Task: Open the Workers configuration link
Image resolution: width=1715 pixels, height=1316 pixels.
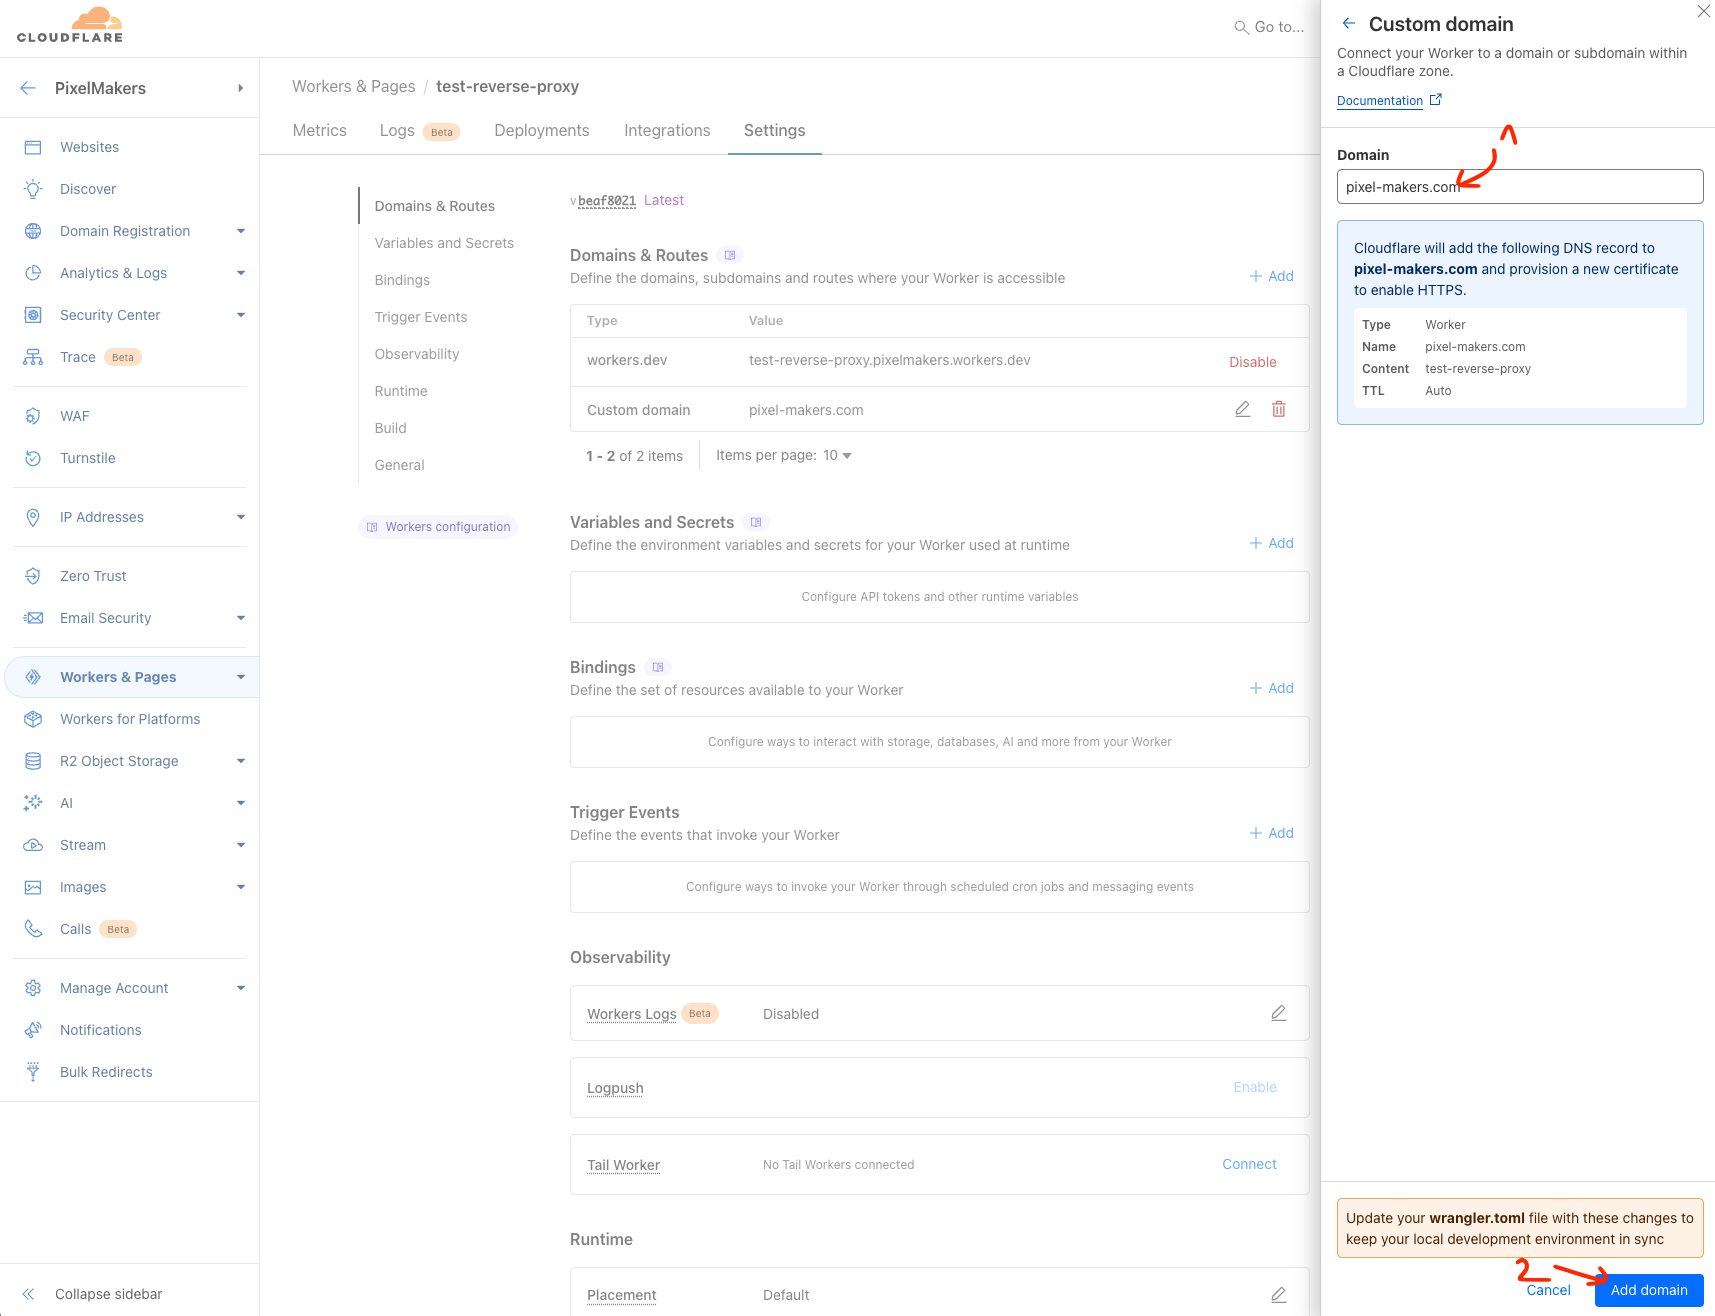Action: (x=438, y=527)
